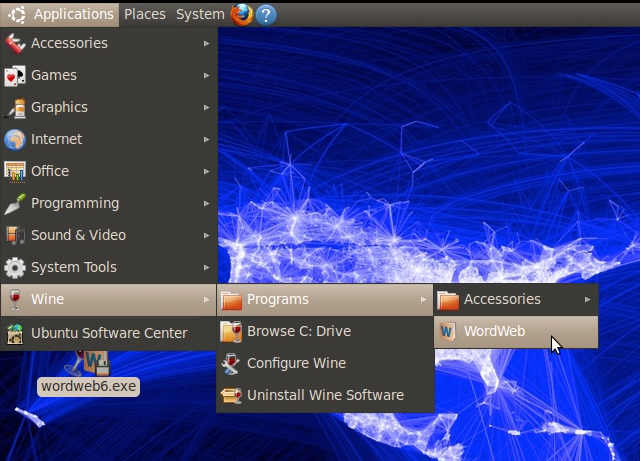The height and width of the screenshot is (461, 641).
Task: Click the wordweb6.exe file label
Action: [x=88, y=386]
